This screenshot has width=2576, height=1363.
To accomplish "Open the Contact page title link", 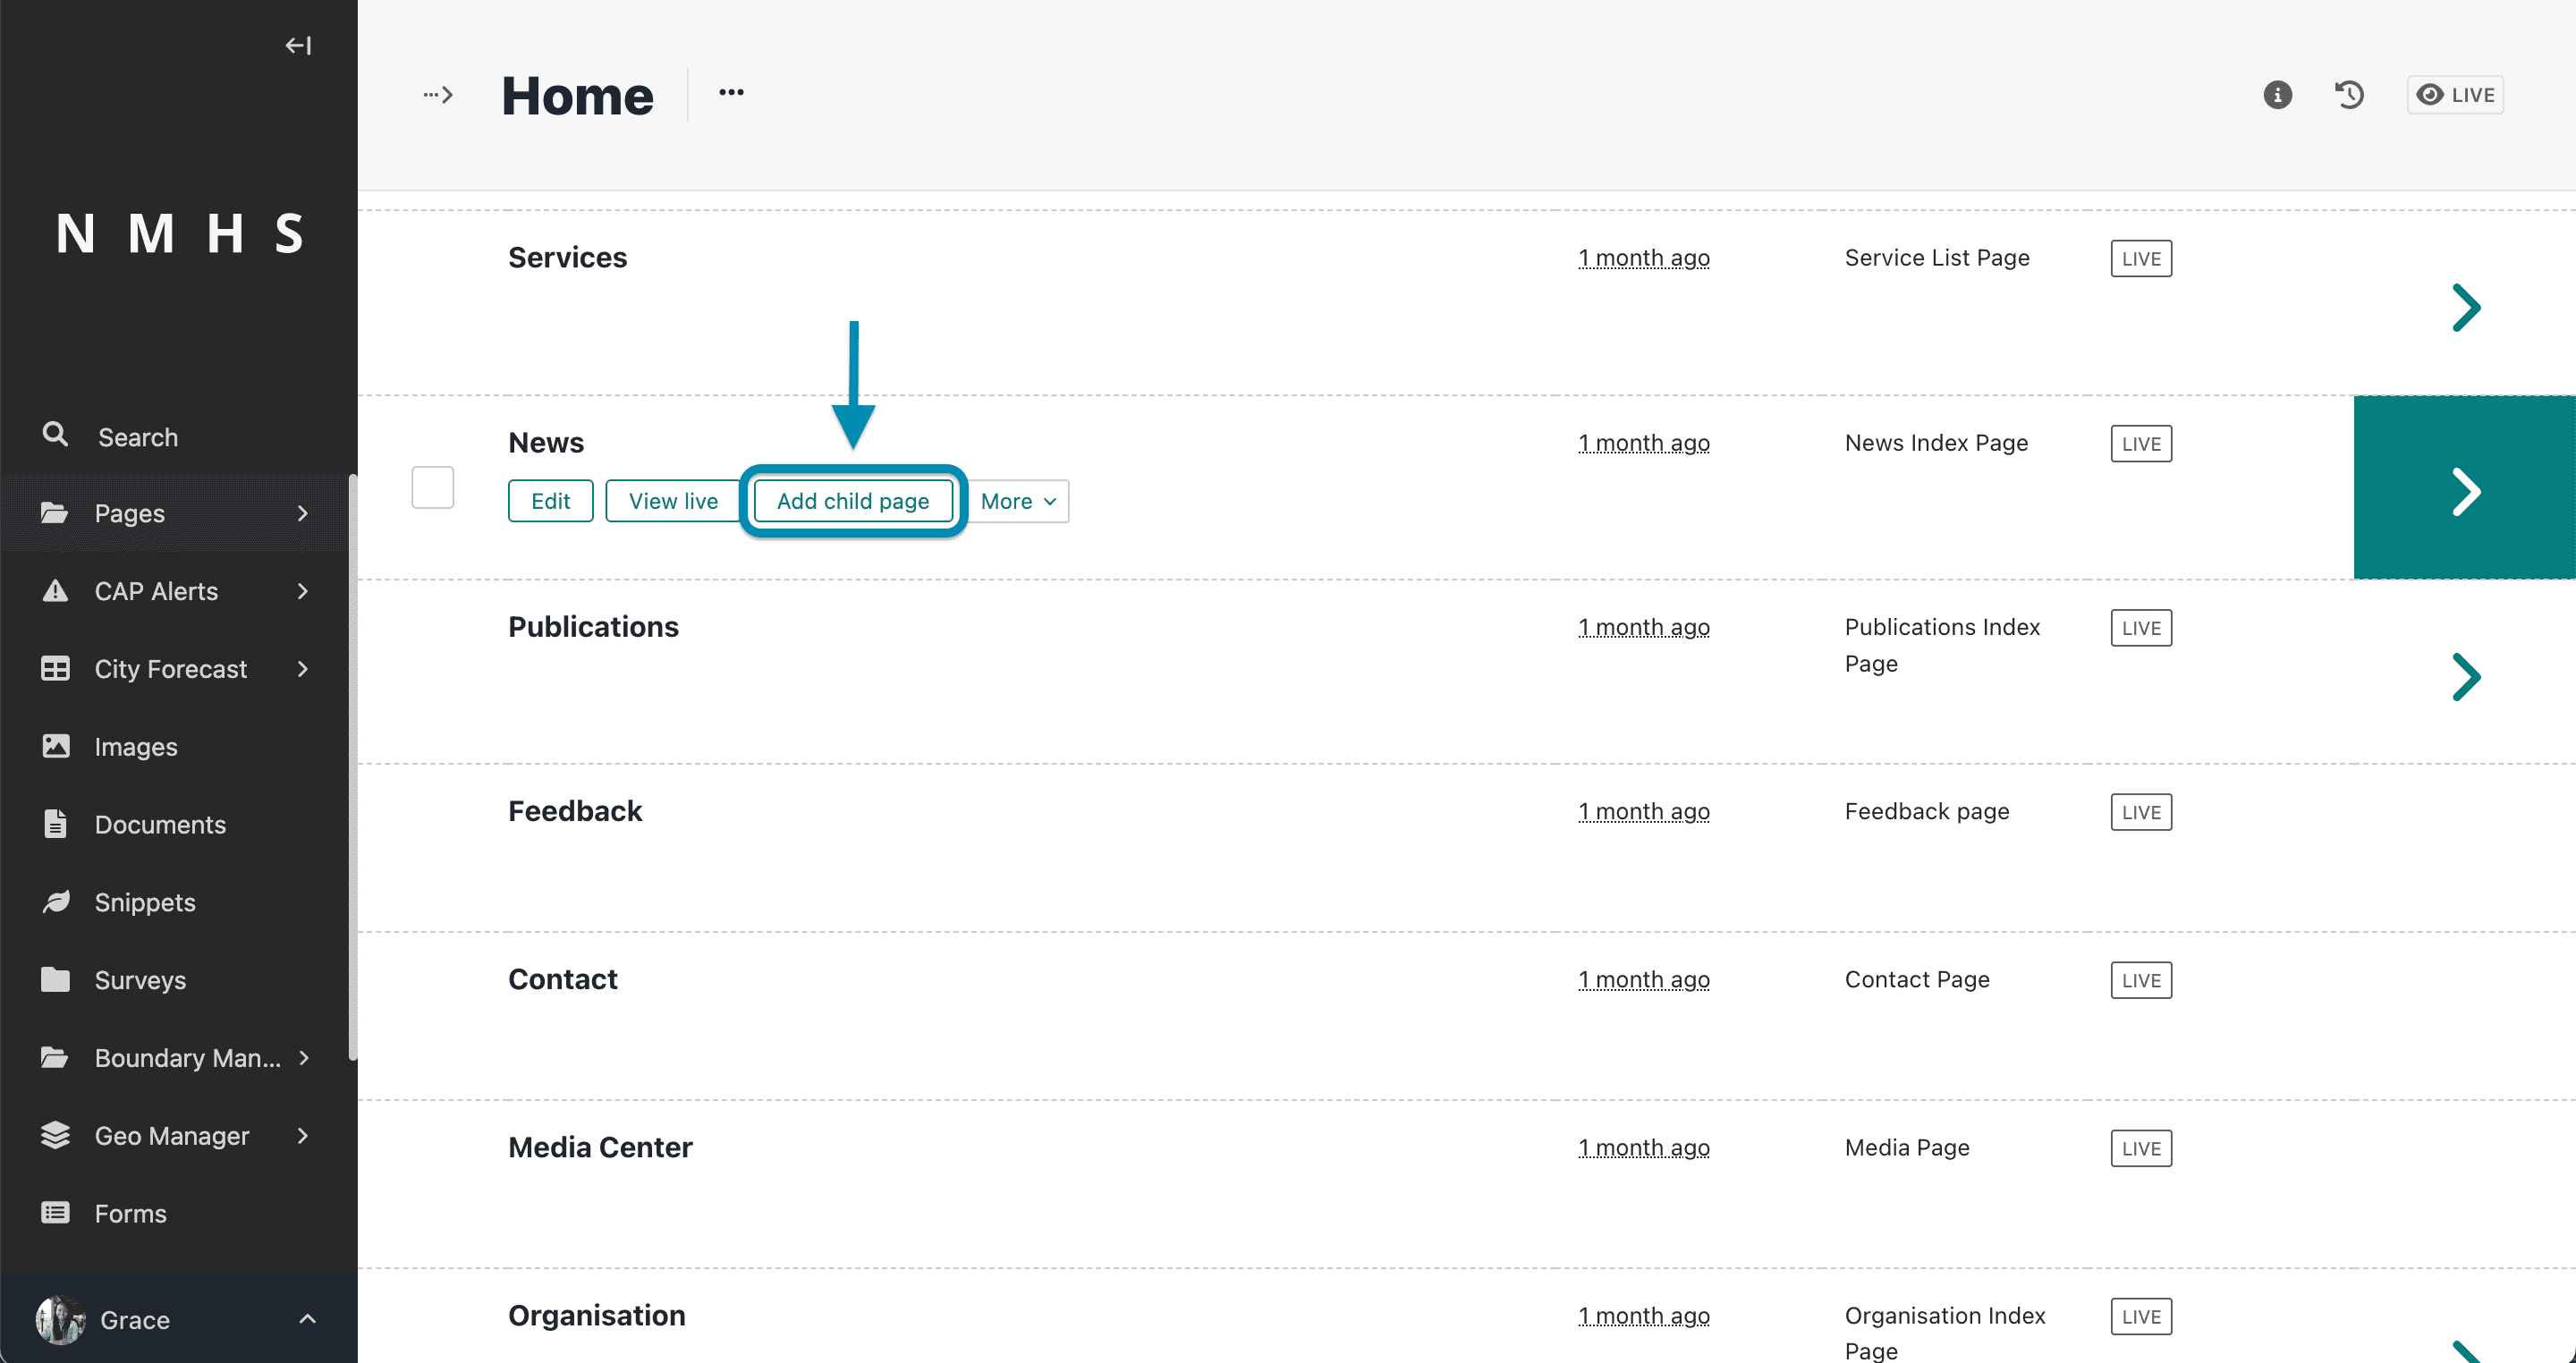I will pyautogui.click(x=563, y=979).
